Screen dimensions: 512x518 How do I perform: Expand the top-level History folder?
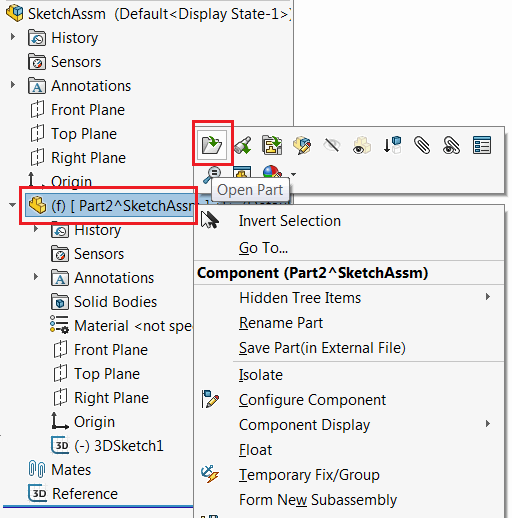coord(13,36)
